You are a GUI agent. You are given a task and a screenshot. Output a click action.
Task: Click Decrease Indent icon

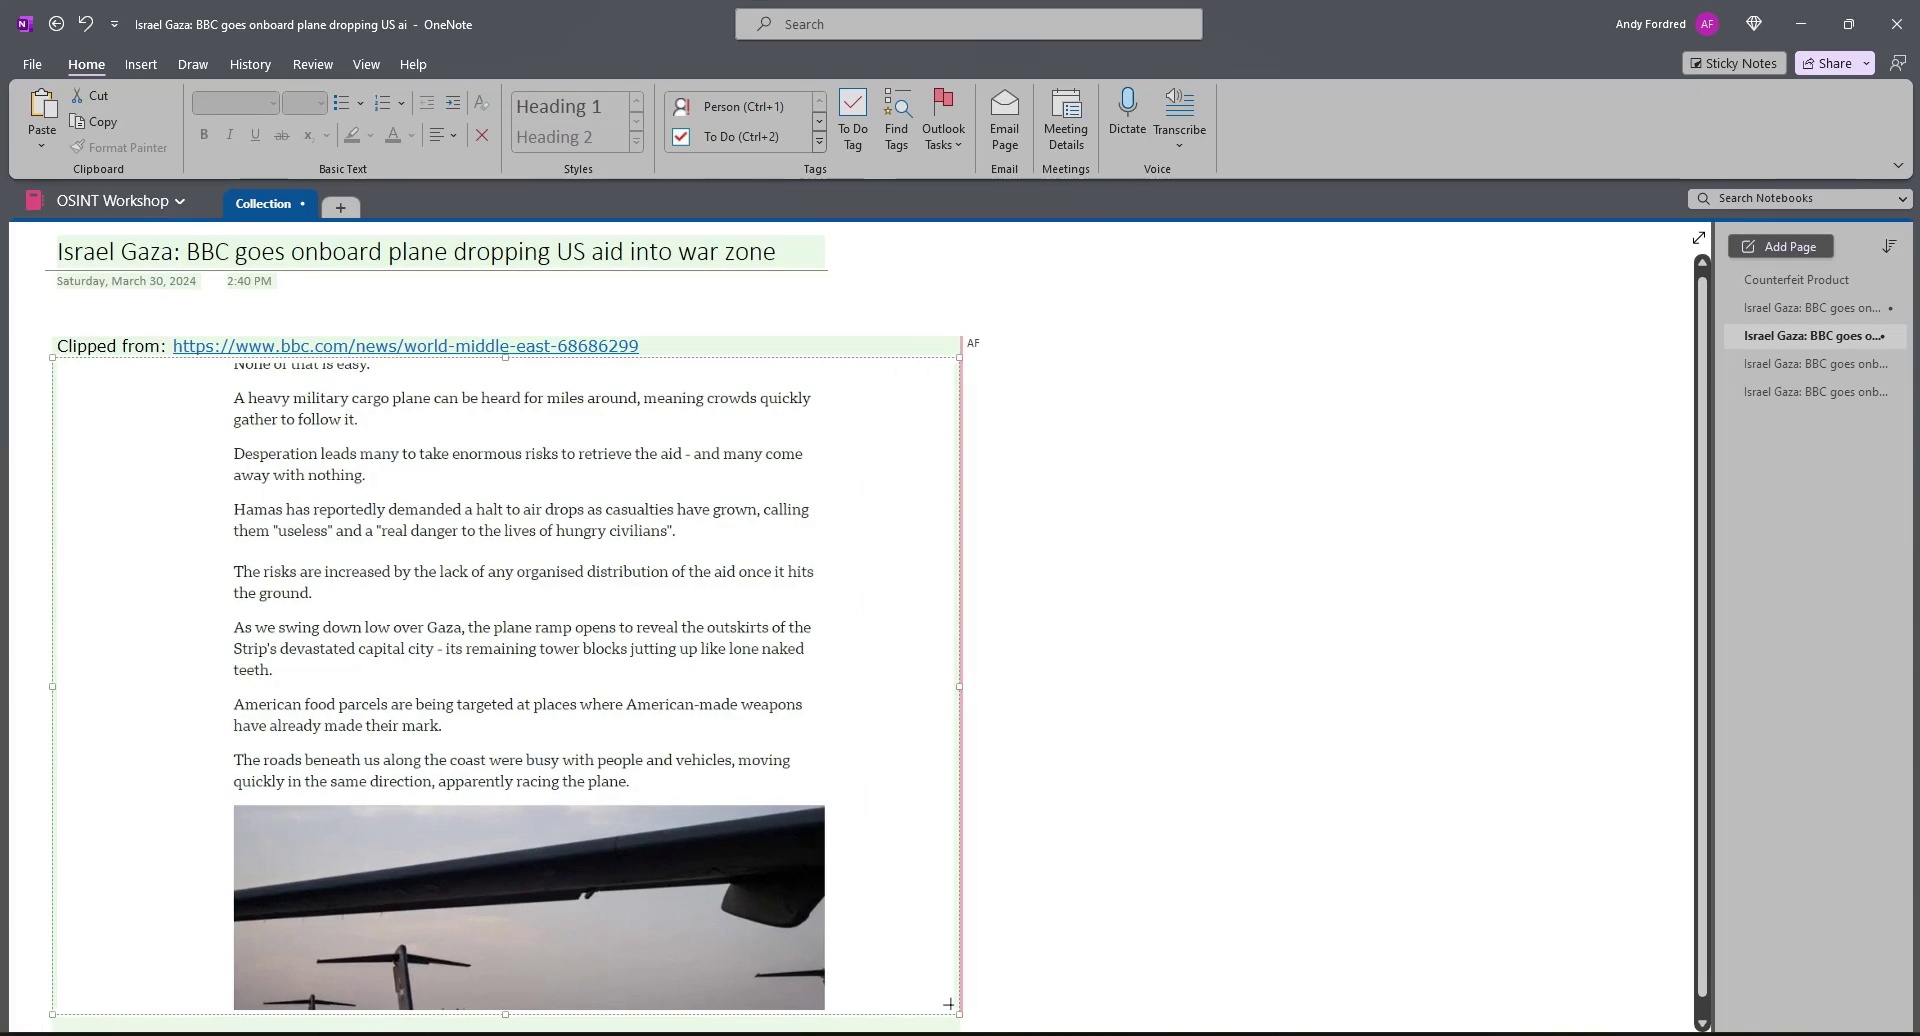pos(427,103)
